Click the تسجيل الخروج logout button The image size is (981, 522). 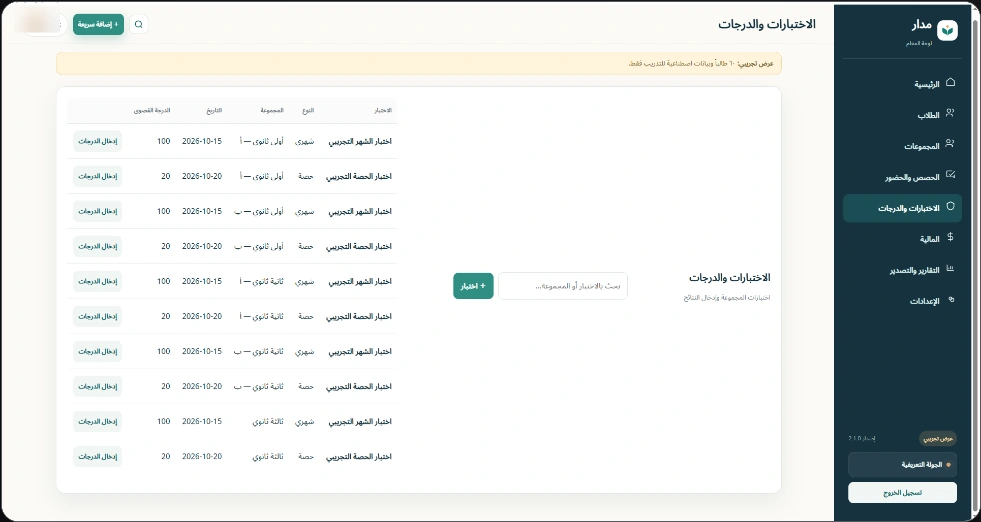click(x=902, y=493)
